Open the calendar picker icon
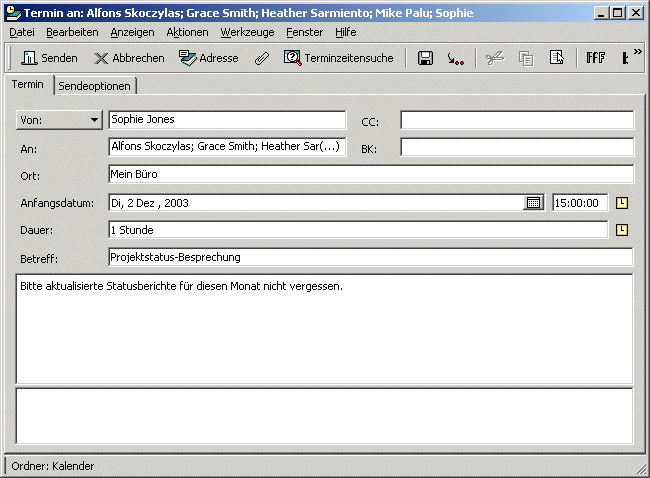 click(x=534, y=203)
